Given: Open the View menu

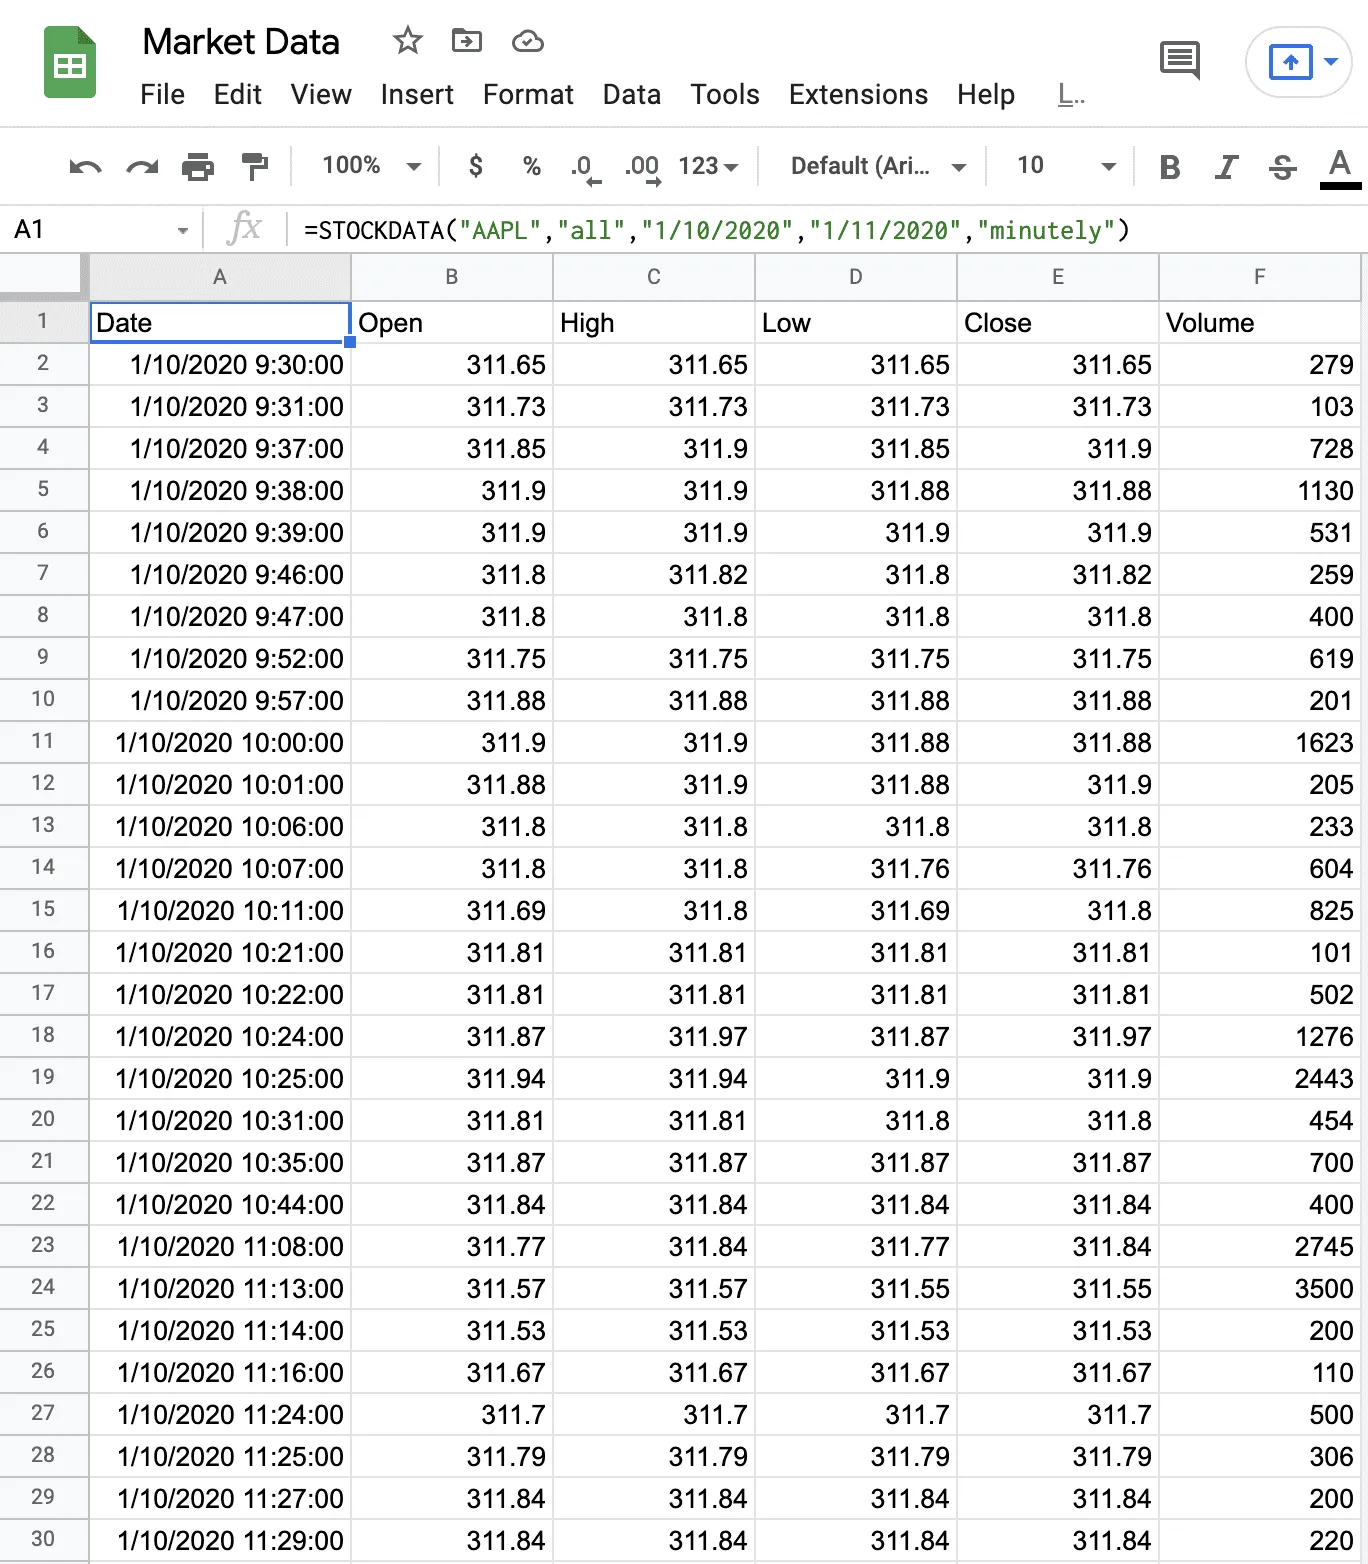Looking at the screenshot, I should click(x=321, y=95).
